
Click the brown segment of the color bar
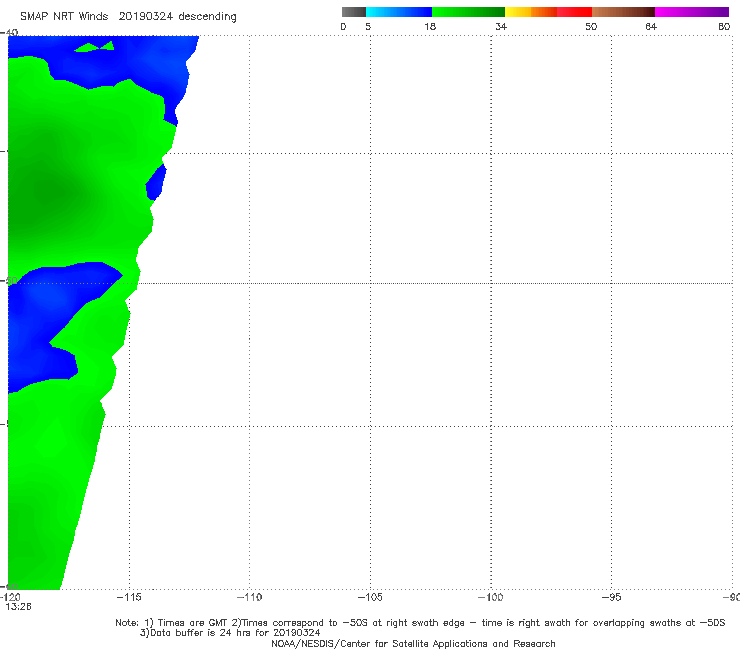623,12
